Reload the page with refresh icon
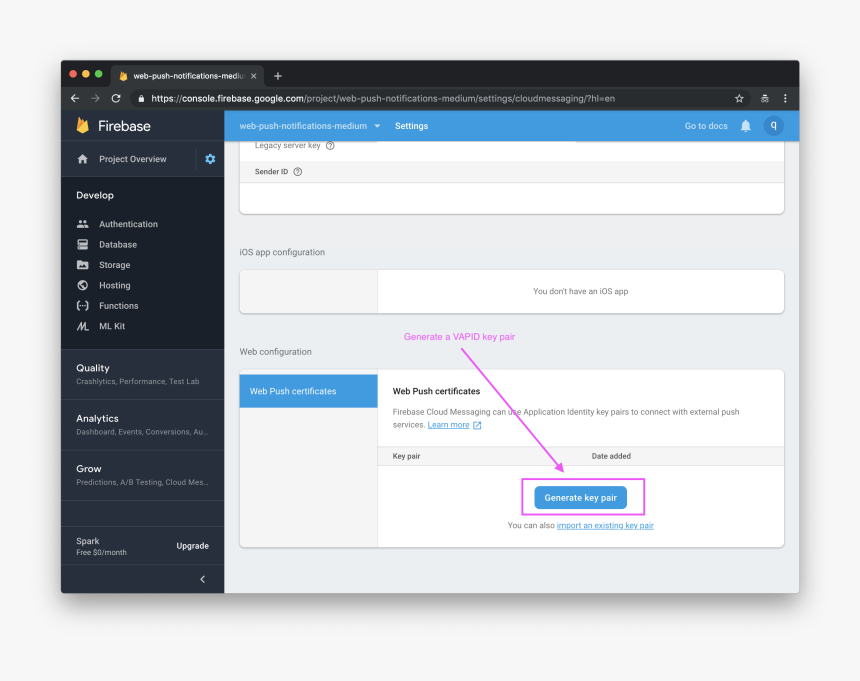 tap(116, 98)
